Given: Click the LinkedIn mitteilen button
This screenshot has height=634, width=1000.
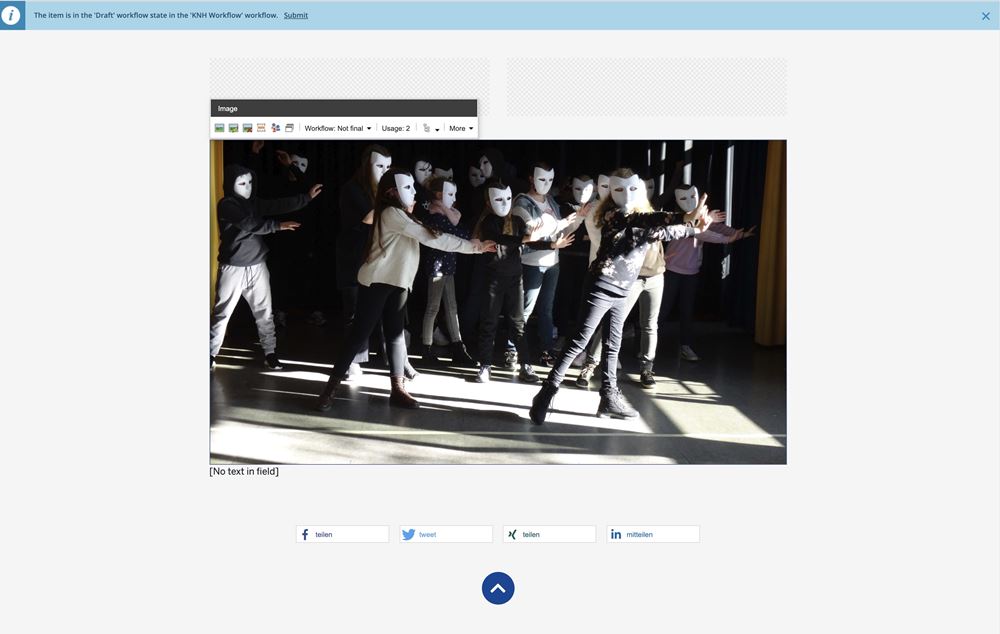Looking at the screenshot, I should point(653,534).
